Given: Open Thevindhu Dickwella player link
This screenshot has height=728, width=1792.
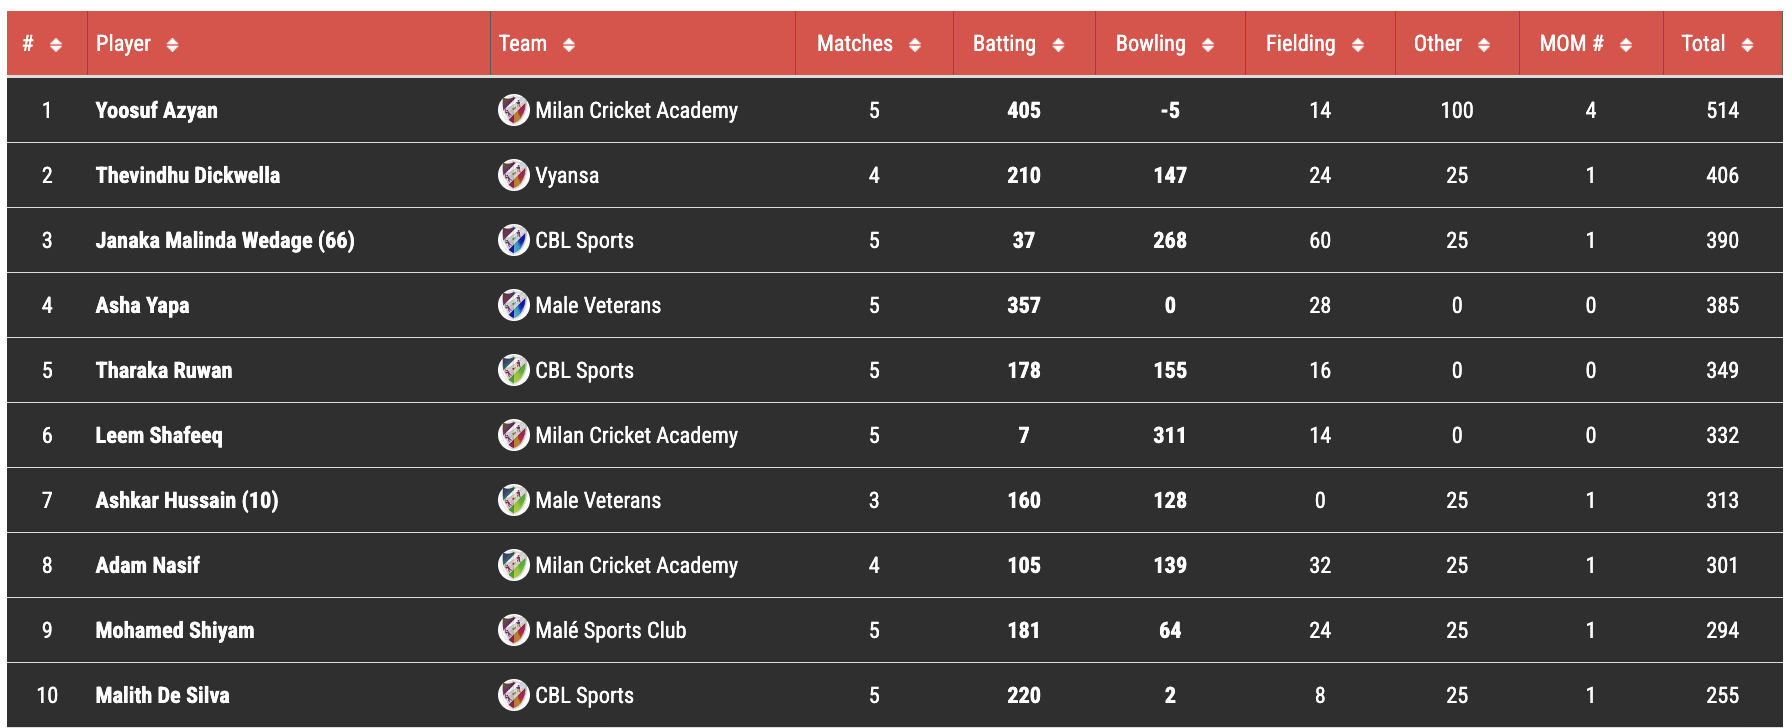Looking at the screenshot, I should tap(187, 175).
